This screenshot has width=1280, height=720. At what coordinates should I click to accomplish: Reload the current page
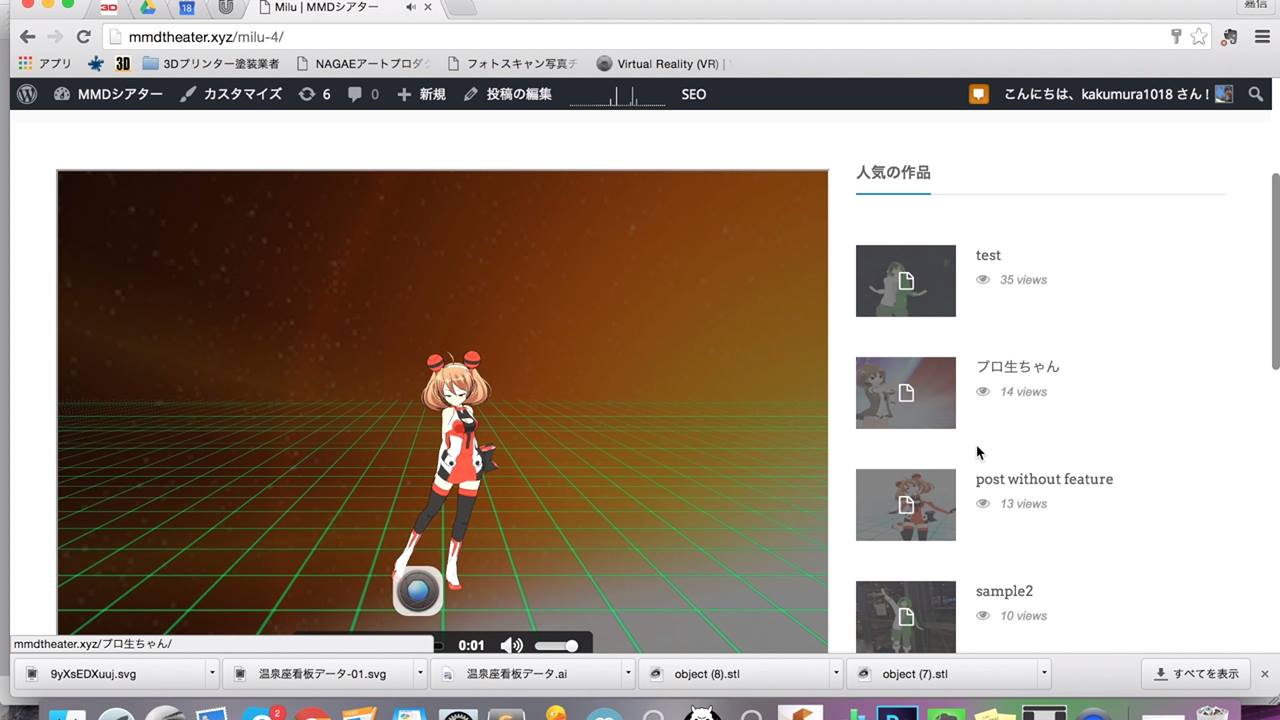click(84, 37)
